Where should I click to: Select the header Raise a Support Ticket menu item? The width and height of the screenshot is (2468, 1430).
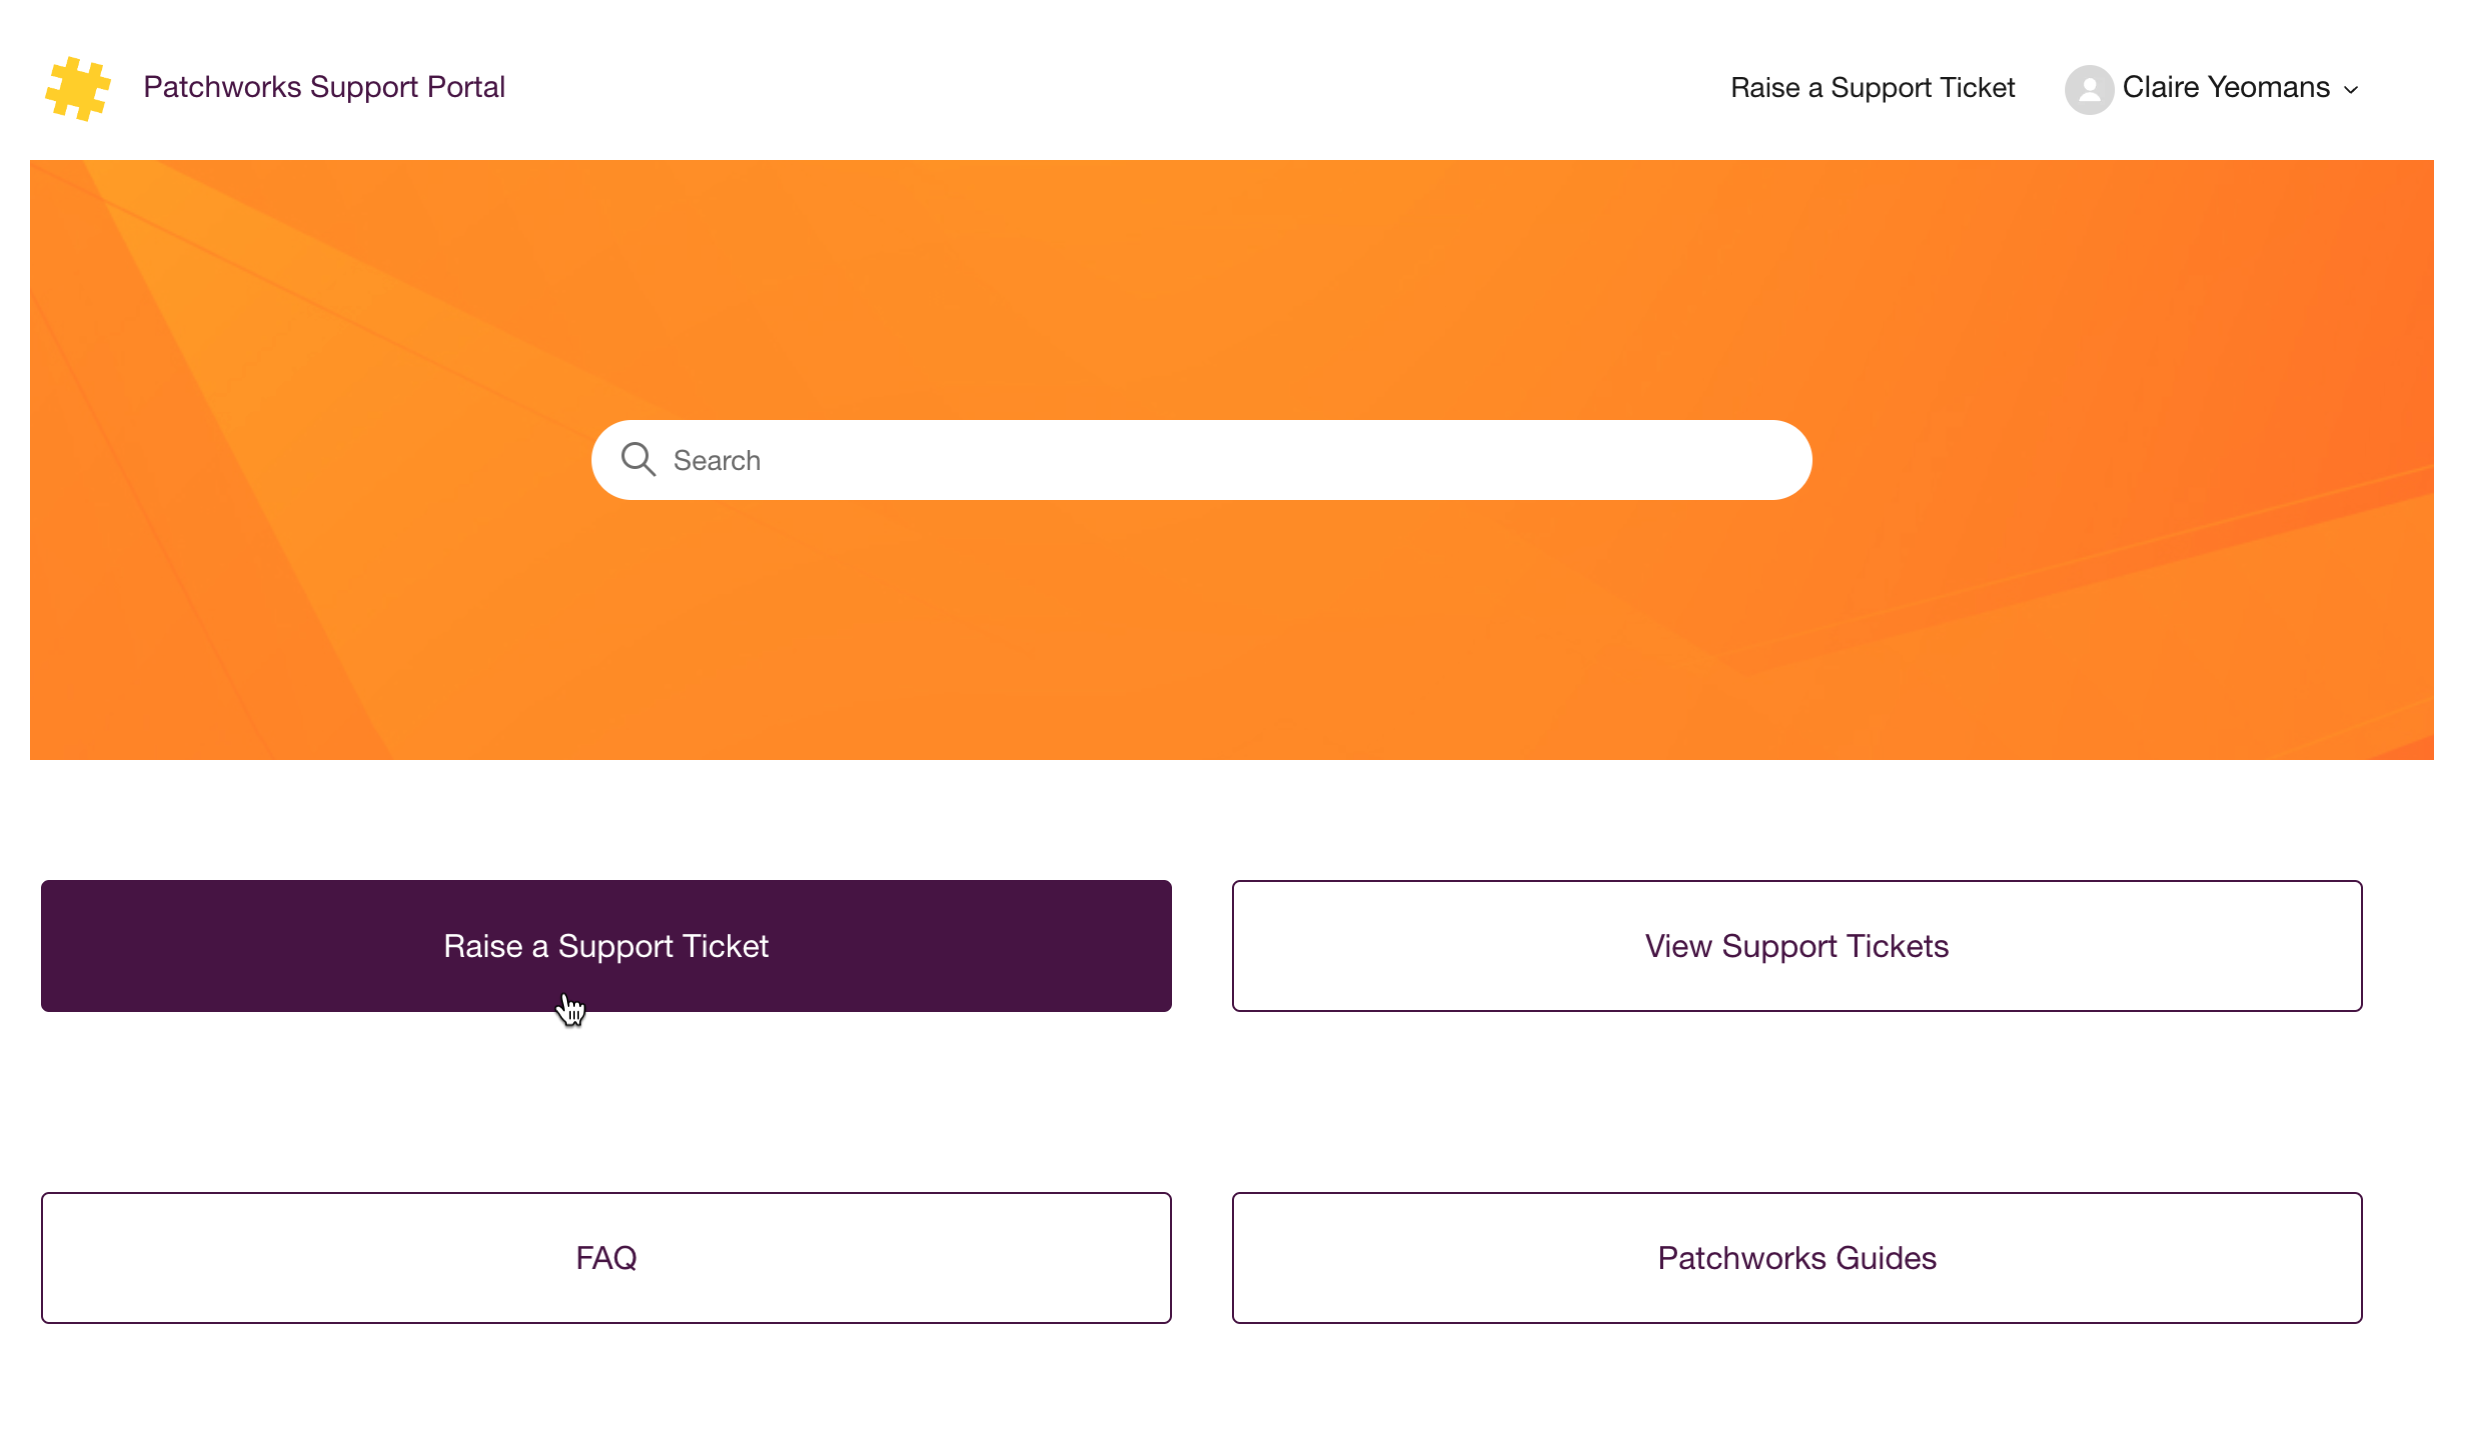(x=1872, y=88)
